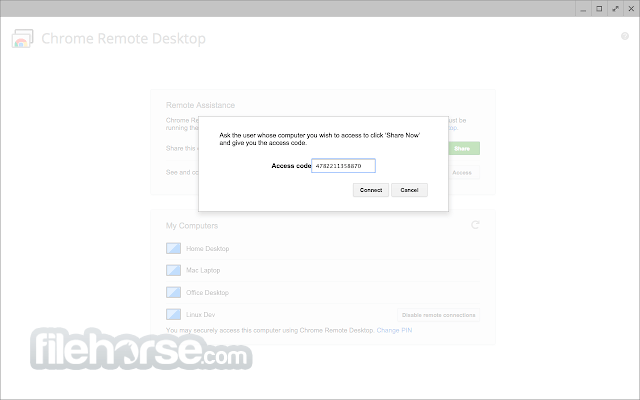Click the Connect button in the dialog
640x400 pixels.
point(371,190)
